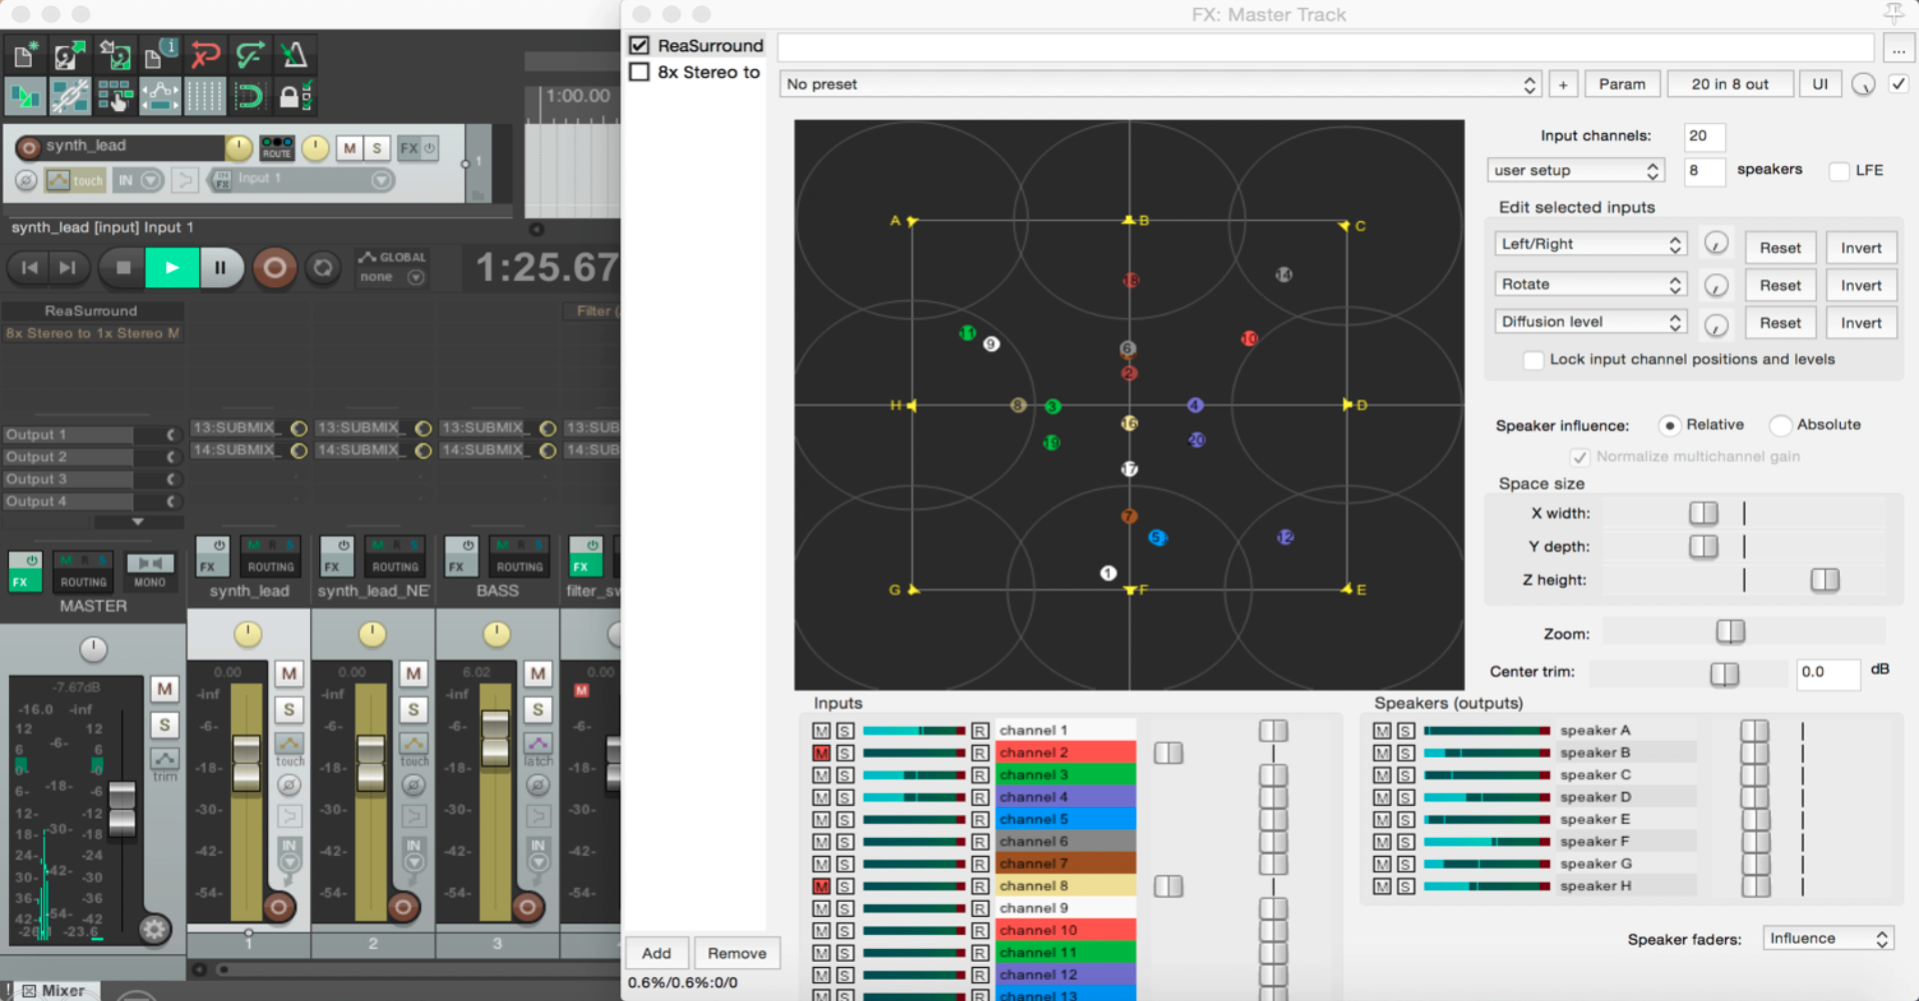This screenshot has width=1919, height=1001.
Task: Select 8x Stereo to 1x Stereo M slot
Action: [92, 333]
